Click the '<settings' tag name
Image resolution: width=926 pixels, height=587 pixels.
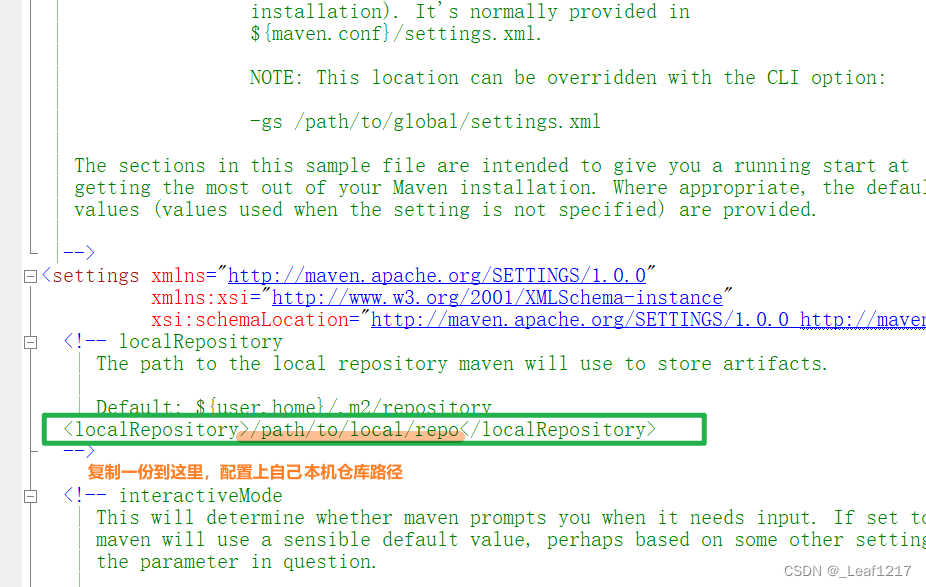coord(90,276)
